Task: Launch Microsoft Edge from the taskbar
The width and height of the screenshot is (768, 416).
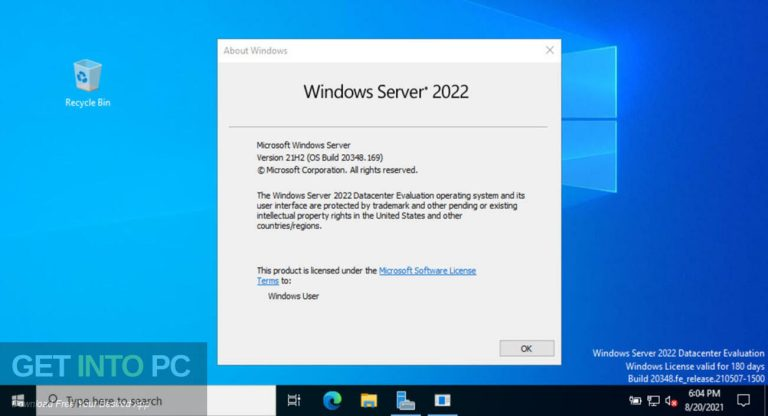Action: click(x=332, y=401)
